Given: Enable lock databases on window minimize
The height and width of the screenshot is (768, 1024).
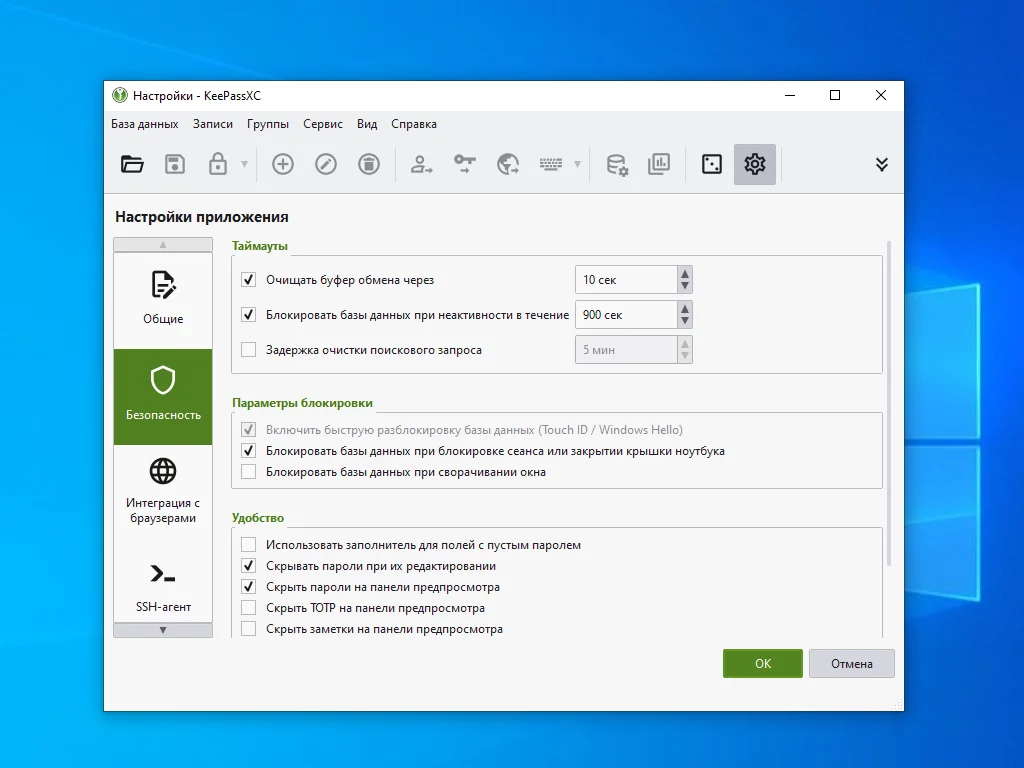Looking at the screenshot, I should [x=249, y=472].
